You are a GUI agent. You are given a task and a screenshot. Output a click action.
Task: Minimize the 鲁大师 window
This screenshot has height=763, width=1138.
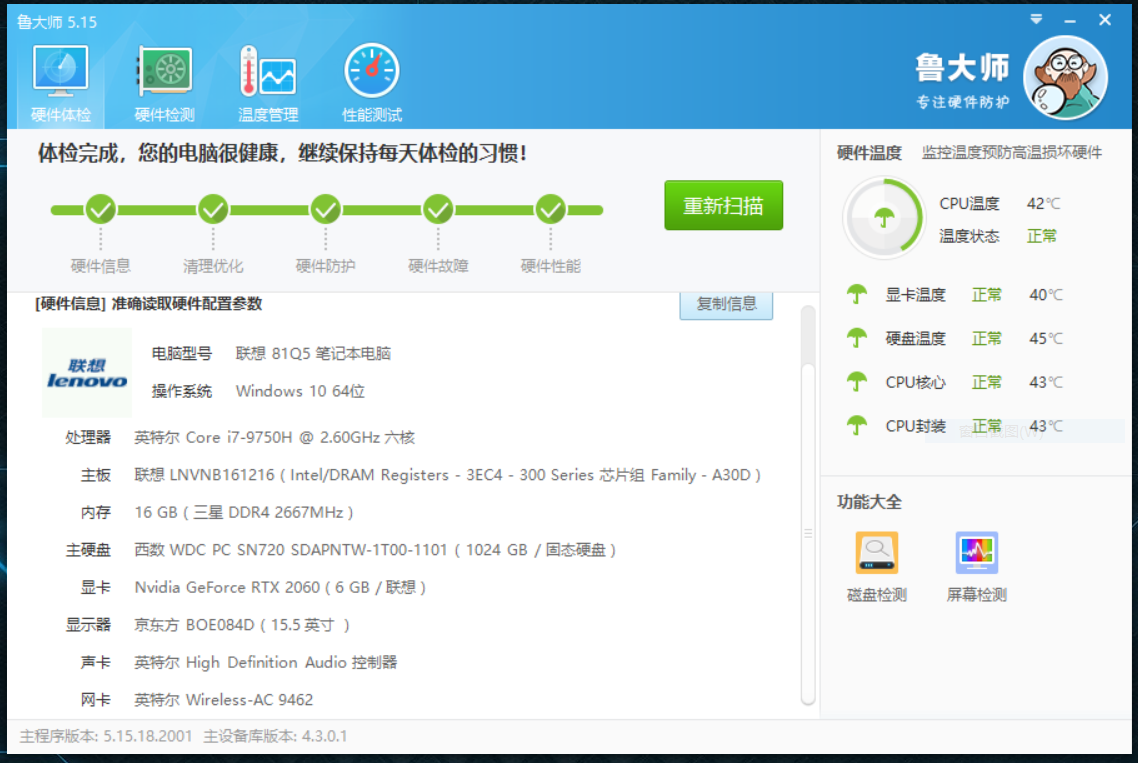pos(1070,20)
